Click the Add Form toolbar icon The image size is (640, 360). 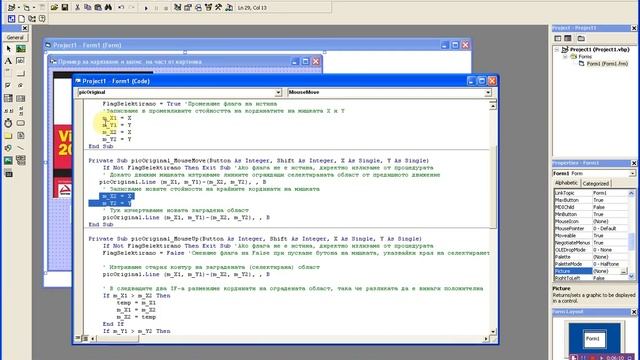pos(27,7)
